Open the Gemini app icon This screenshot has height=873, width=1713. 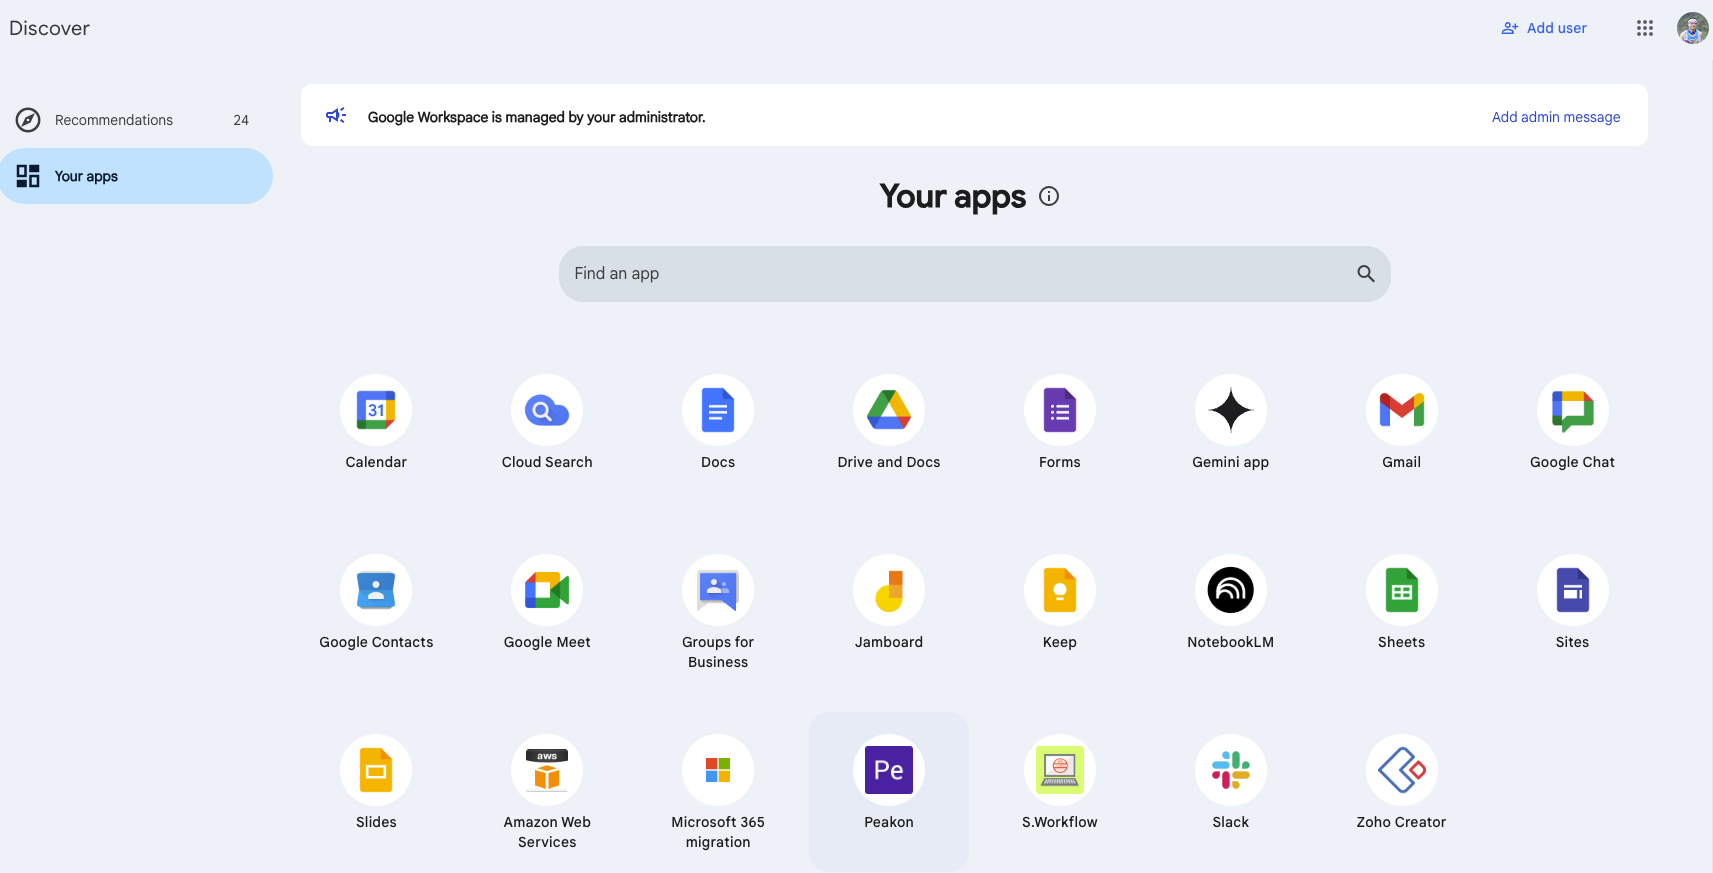[x=1231, y=410]
